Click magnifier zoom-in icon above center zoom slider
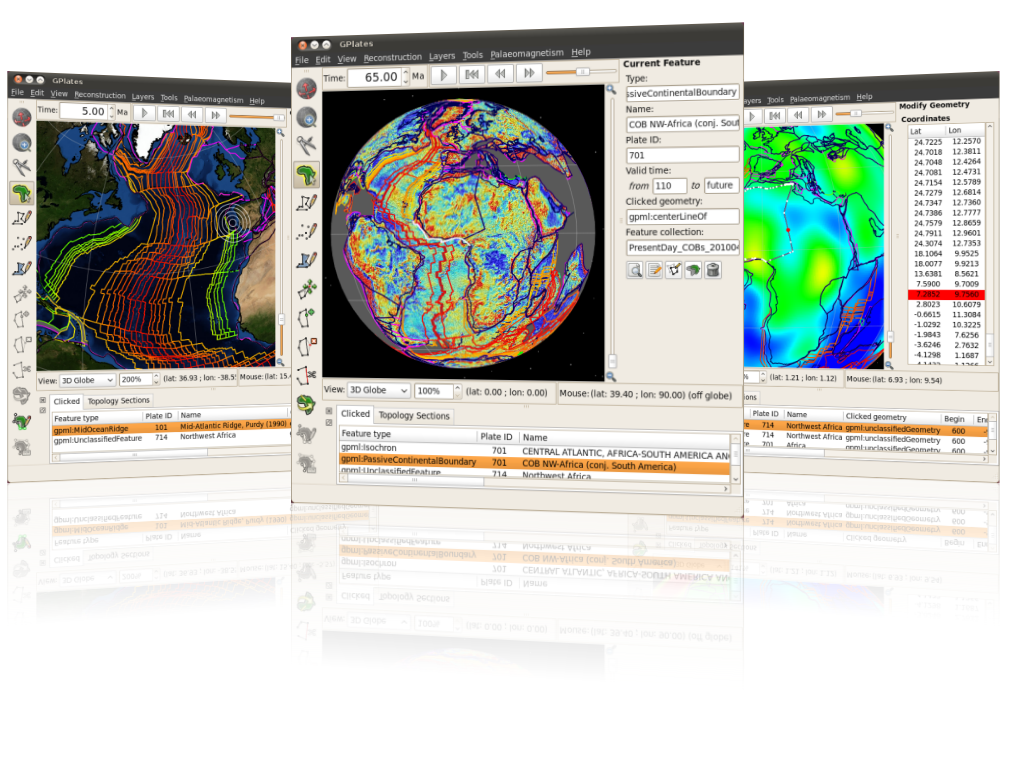 click(611, 90)
